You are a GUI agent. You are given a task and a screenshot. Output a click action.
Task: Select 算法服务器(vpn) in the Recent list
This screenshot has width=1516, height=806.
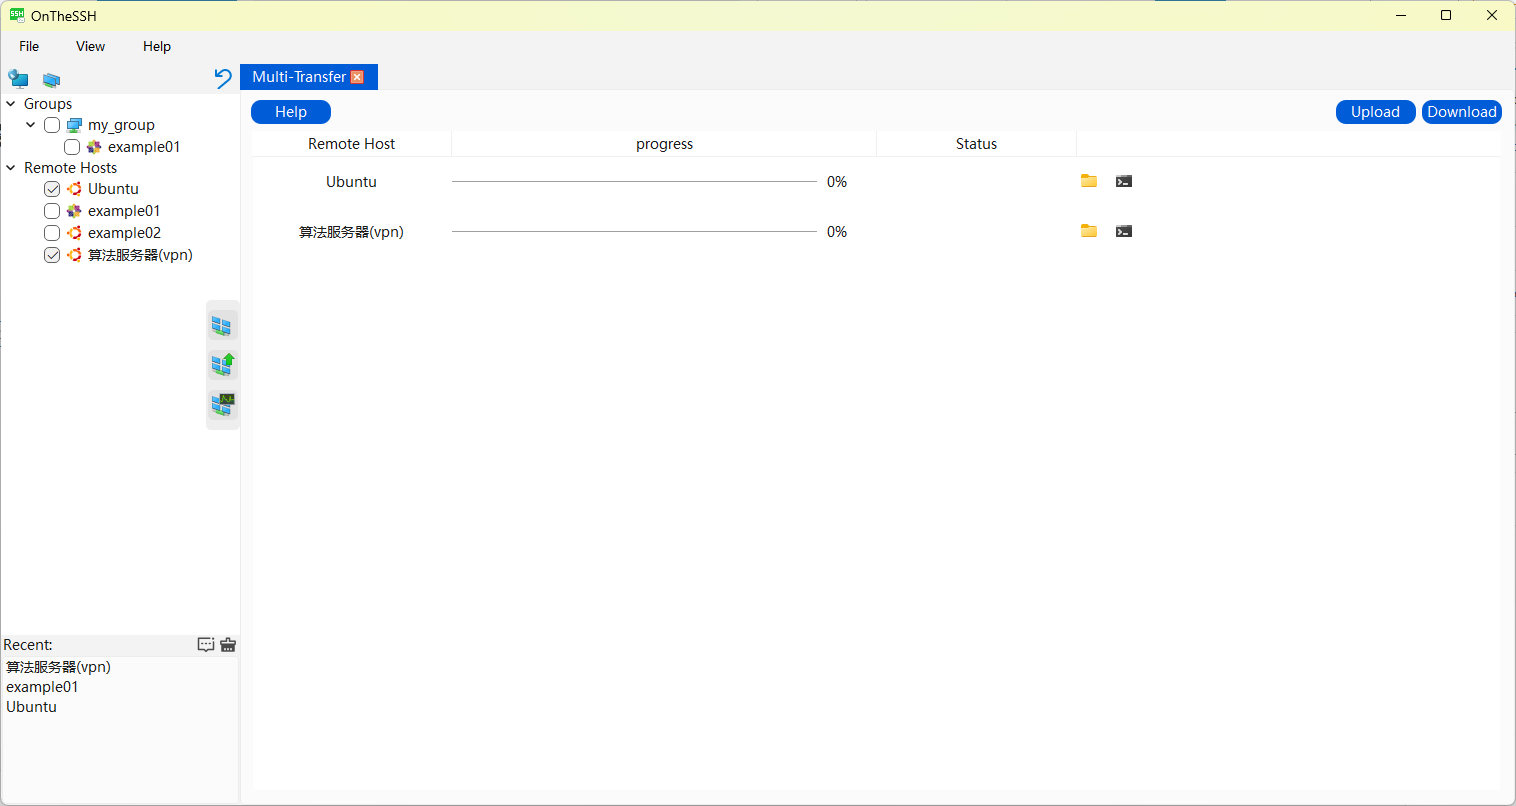tap(58, 667)
